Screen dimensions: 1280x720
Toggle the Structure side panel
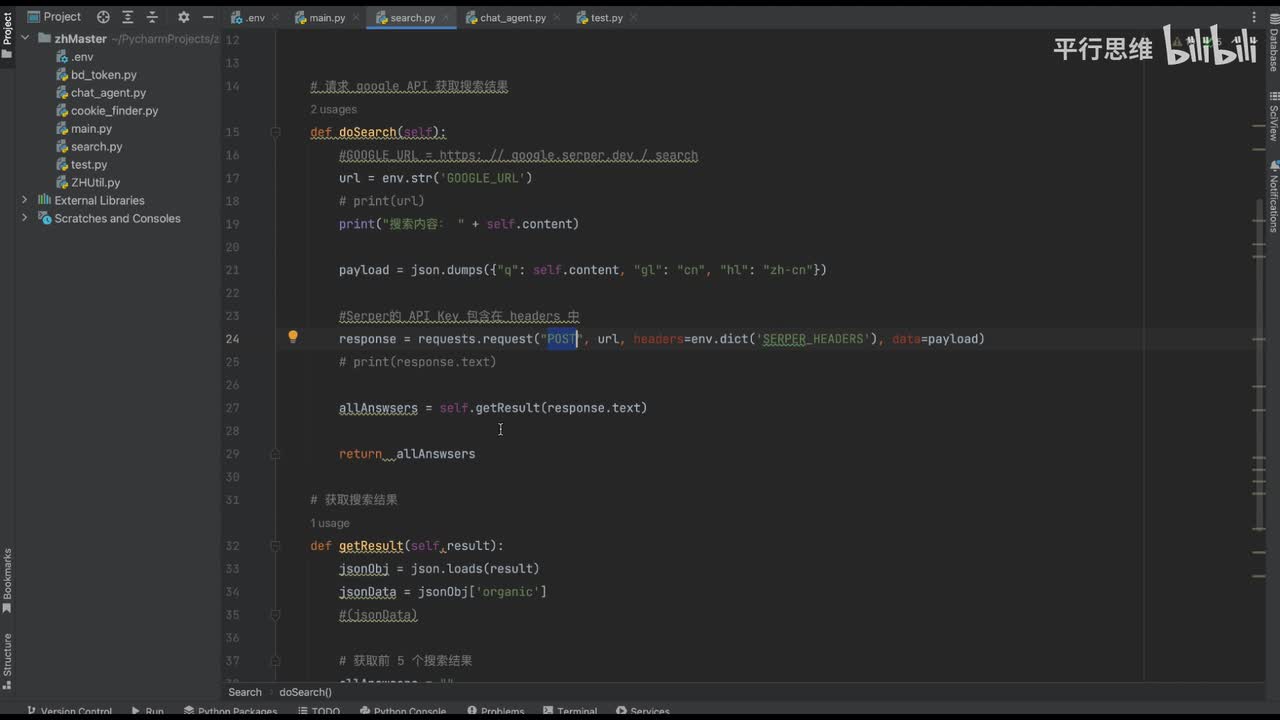[x=7, y=657]
